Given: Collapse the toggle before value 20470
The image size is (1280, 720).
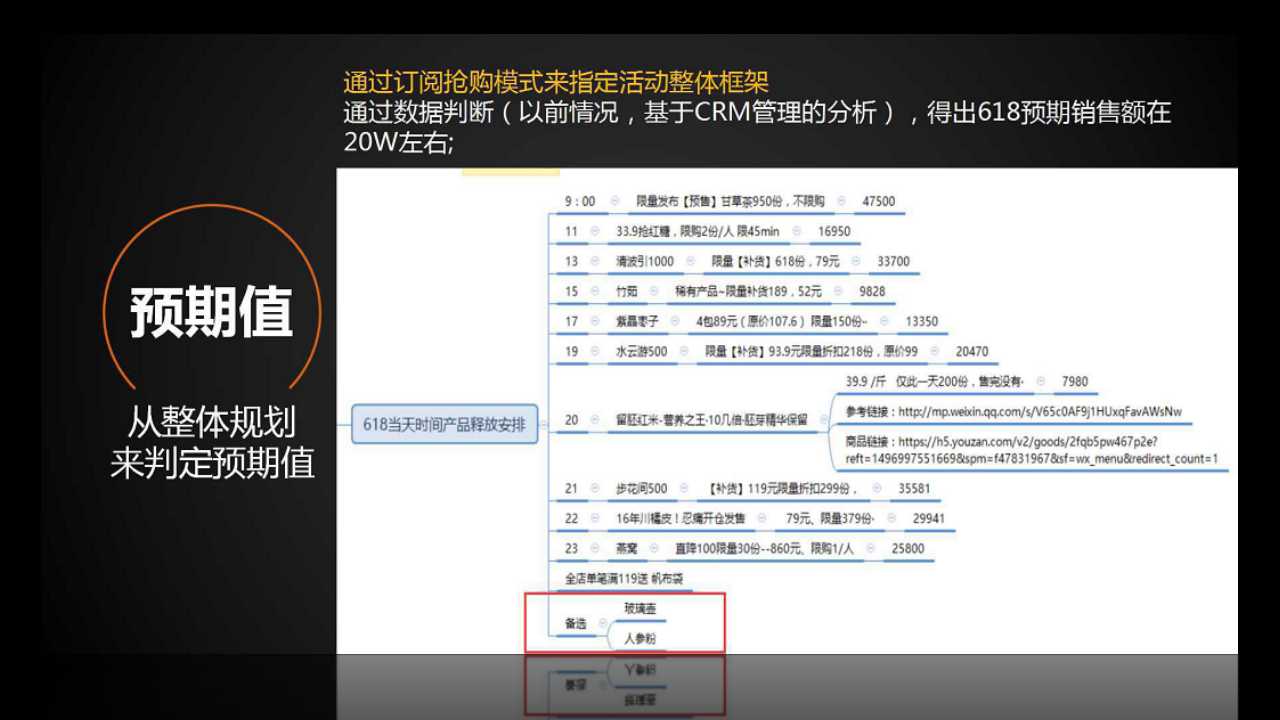Looking at the screenshot, I should coord(936,351).
